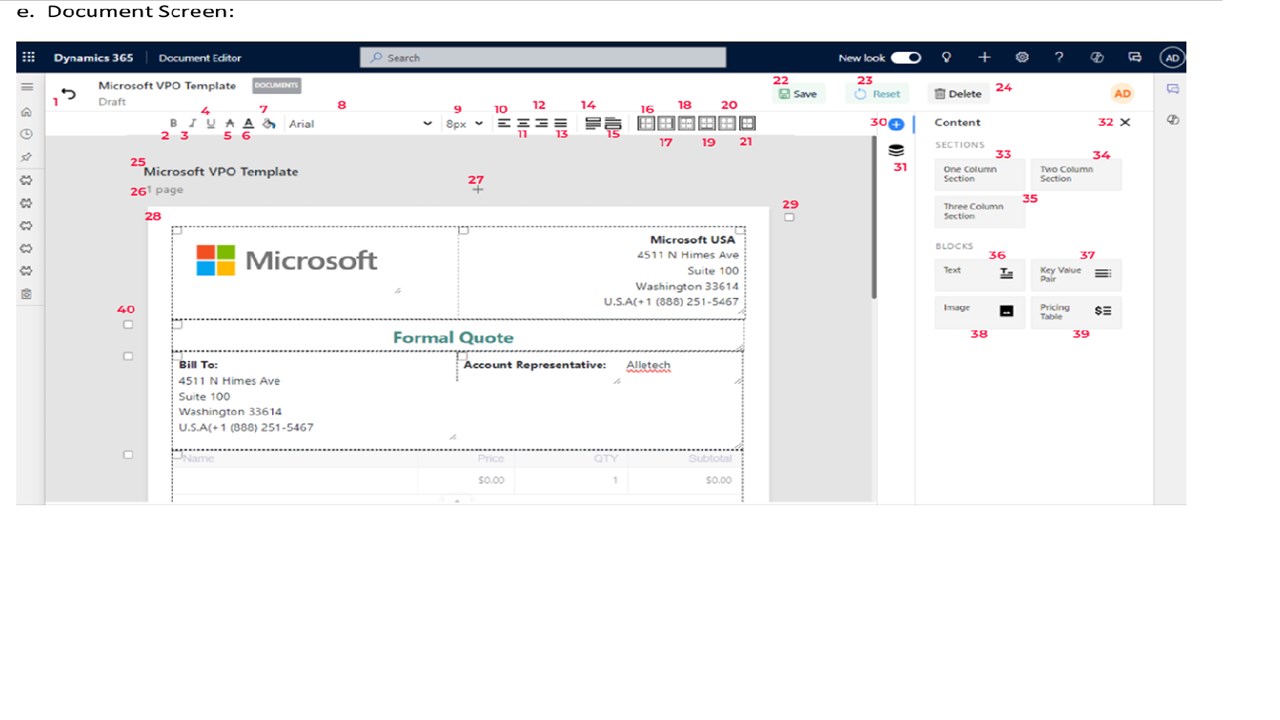This screenshot has height=720, width=1280.
Task: Add a Key Value Pair block
Action: [x=1076, y=274]
